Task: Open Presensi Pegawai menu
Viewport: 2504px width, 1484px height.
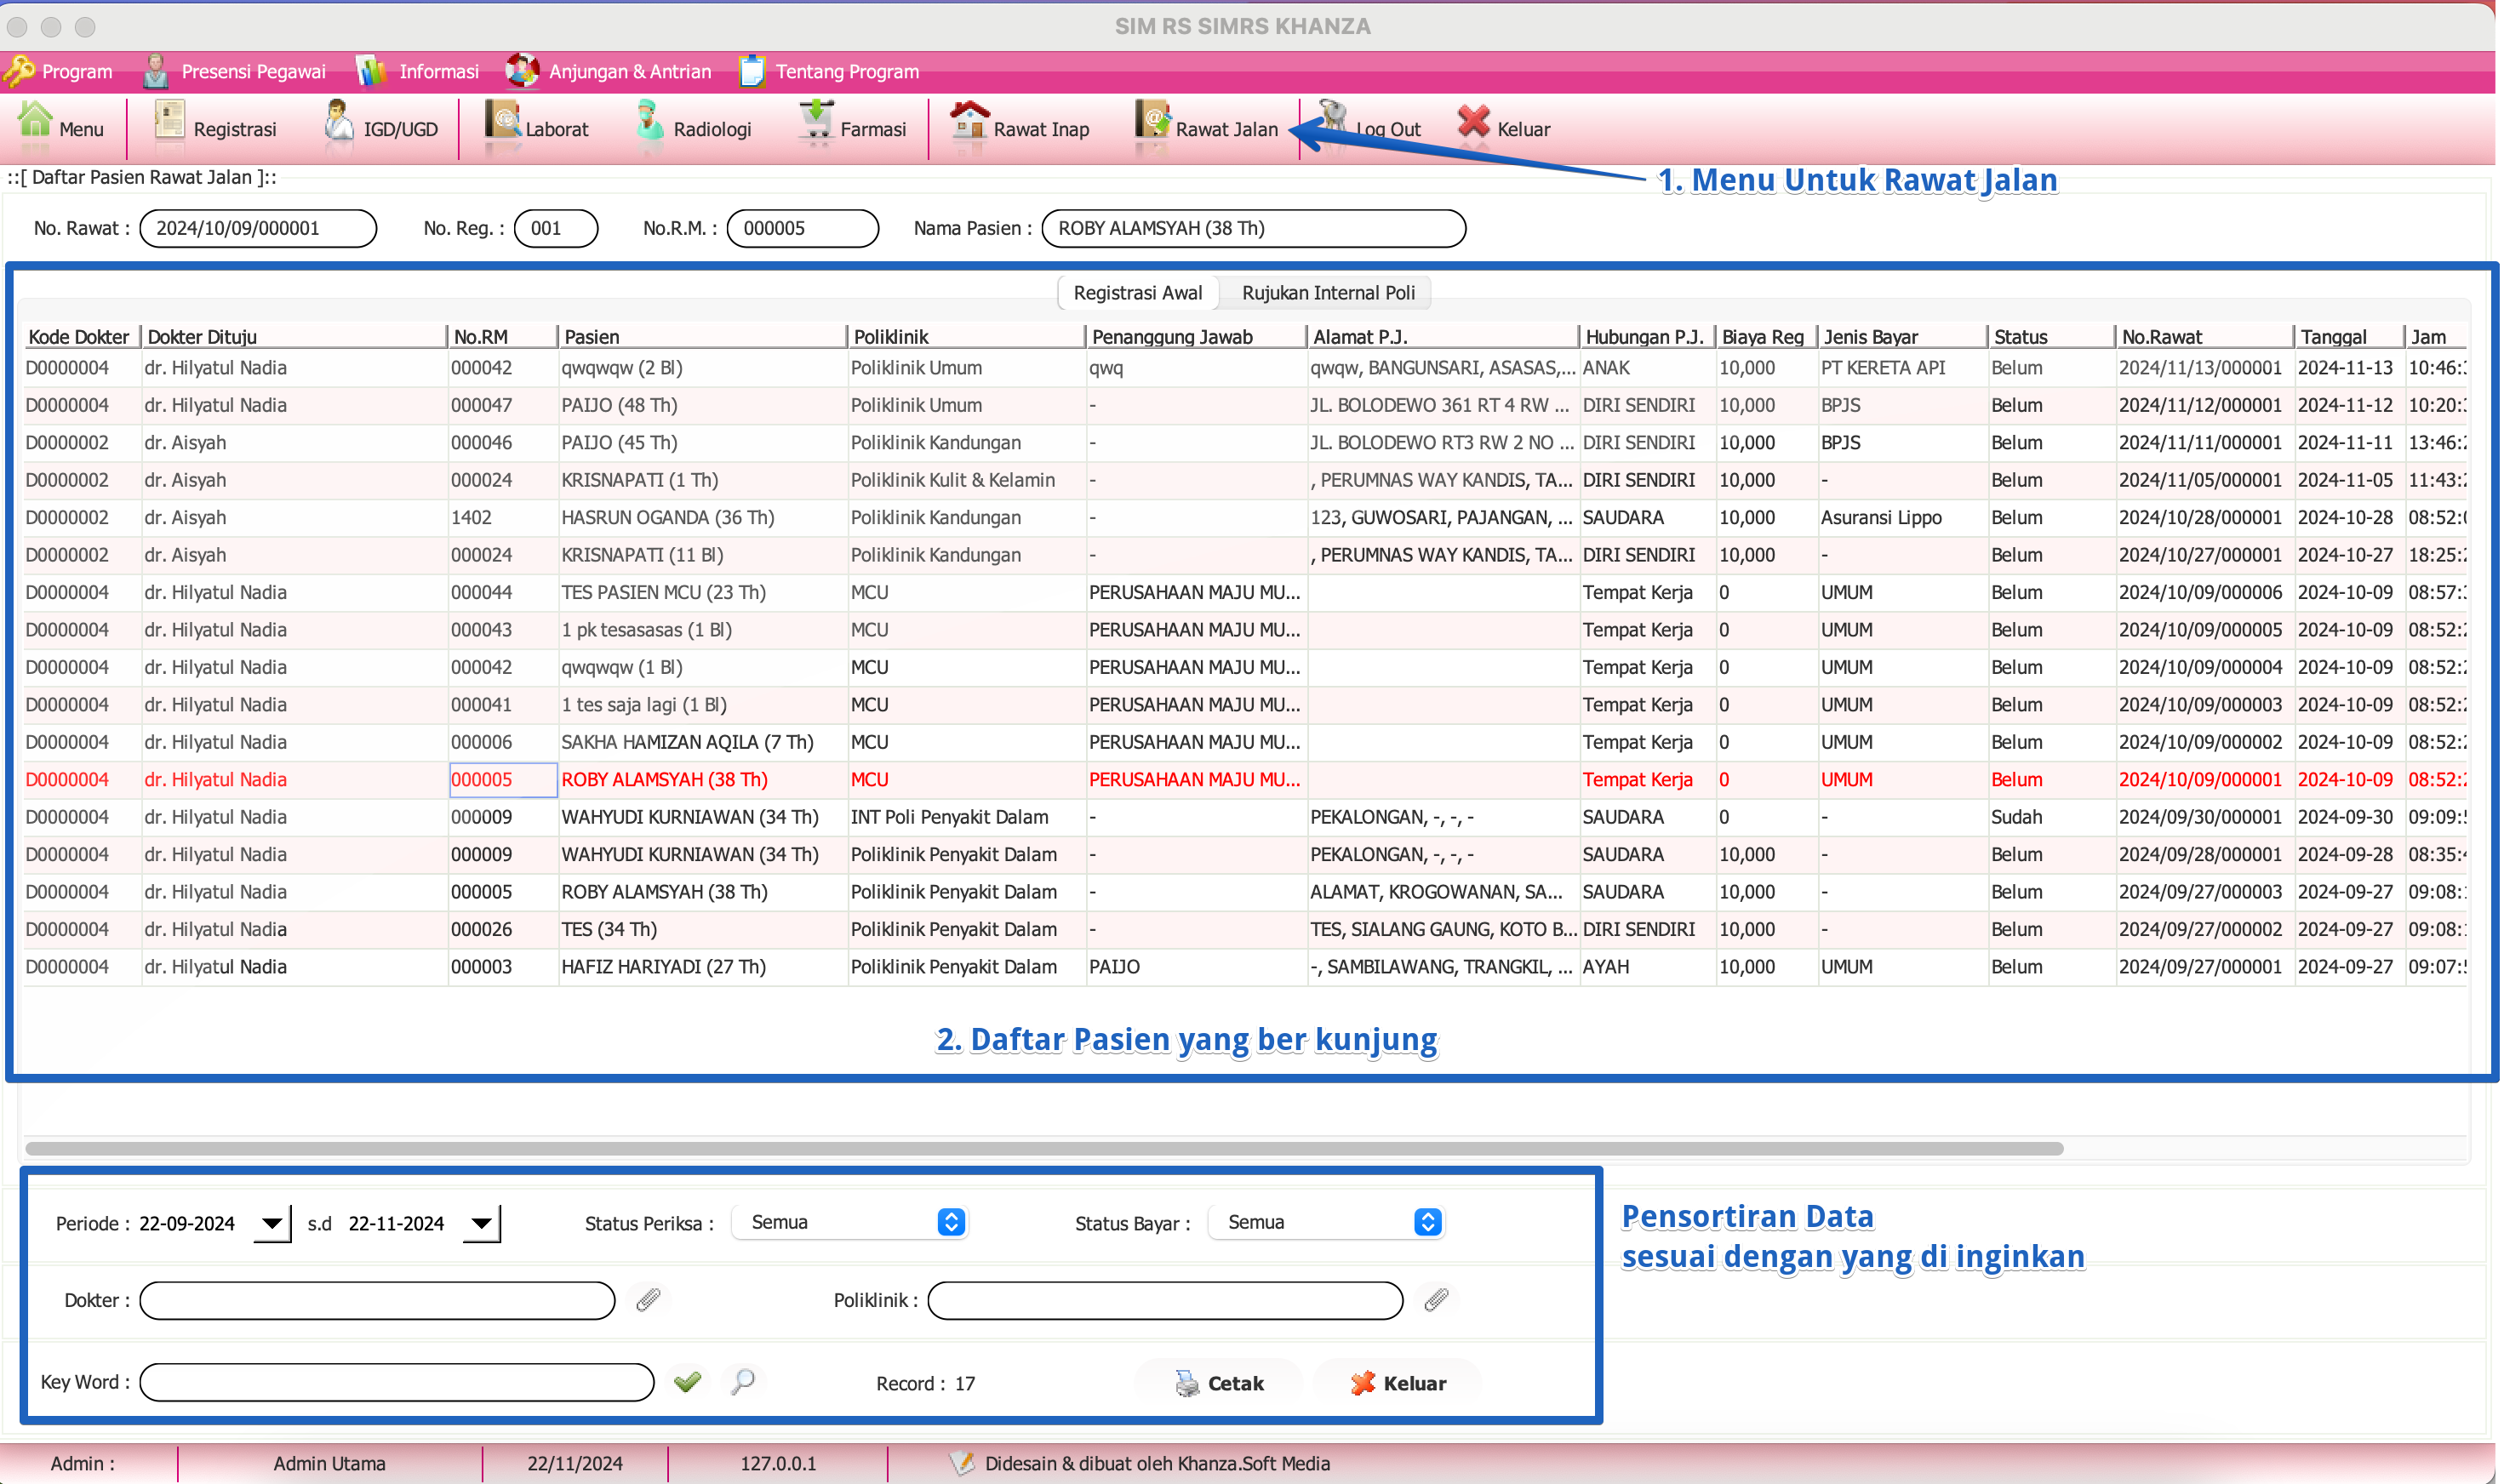Action: coord(236,71)
